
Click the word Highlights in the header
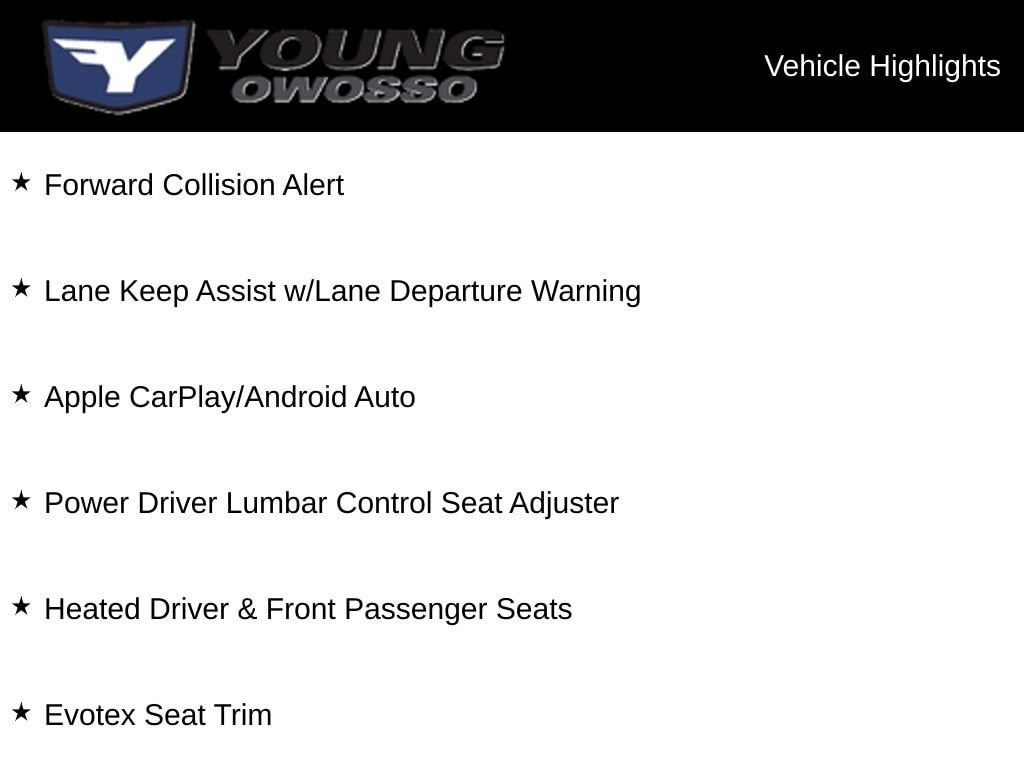tap(935, 66)
